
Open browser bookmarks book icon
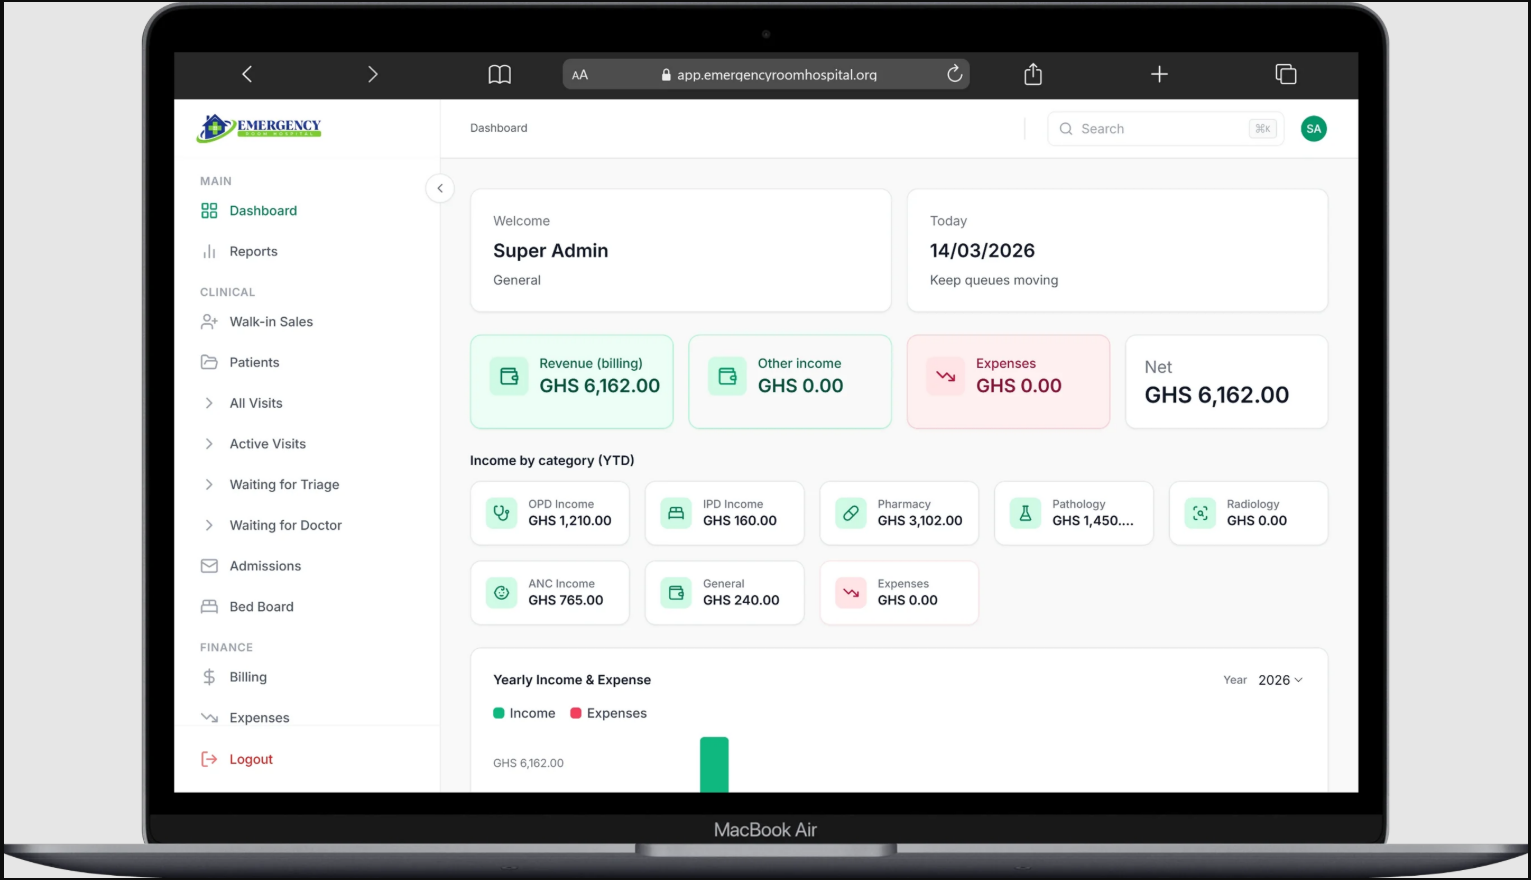(499, 74)
